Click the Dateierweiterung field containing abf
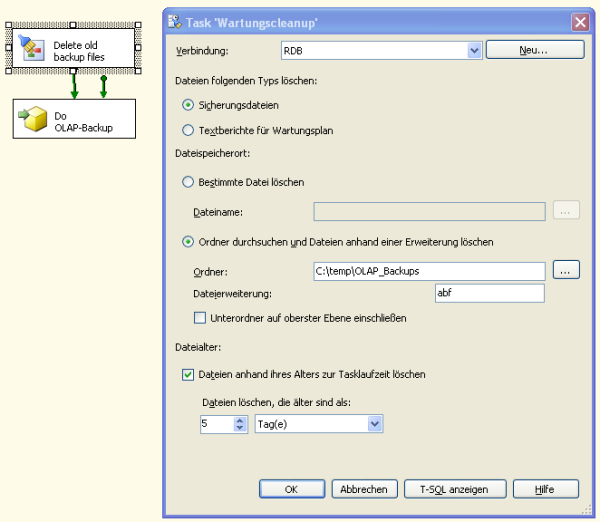 tap(489, 293)
